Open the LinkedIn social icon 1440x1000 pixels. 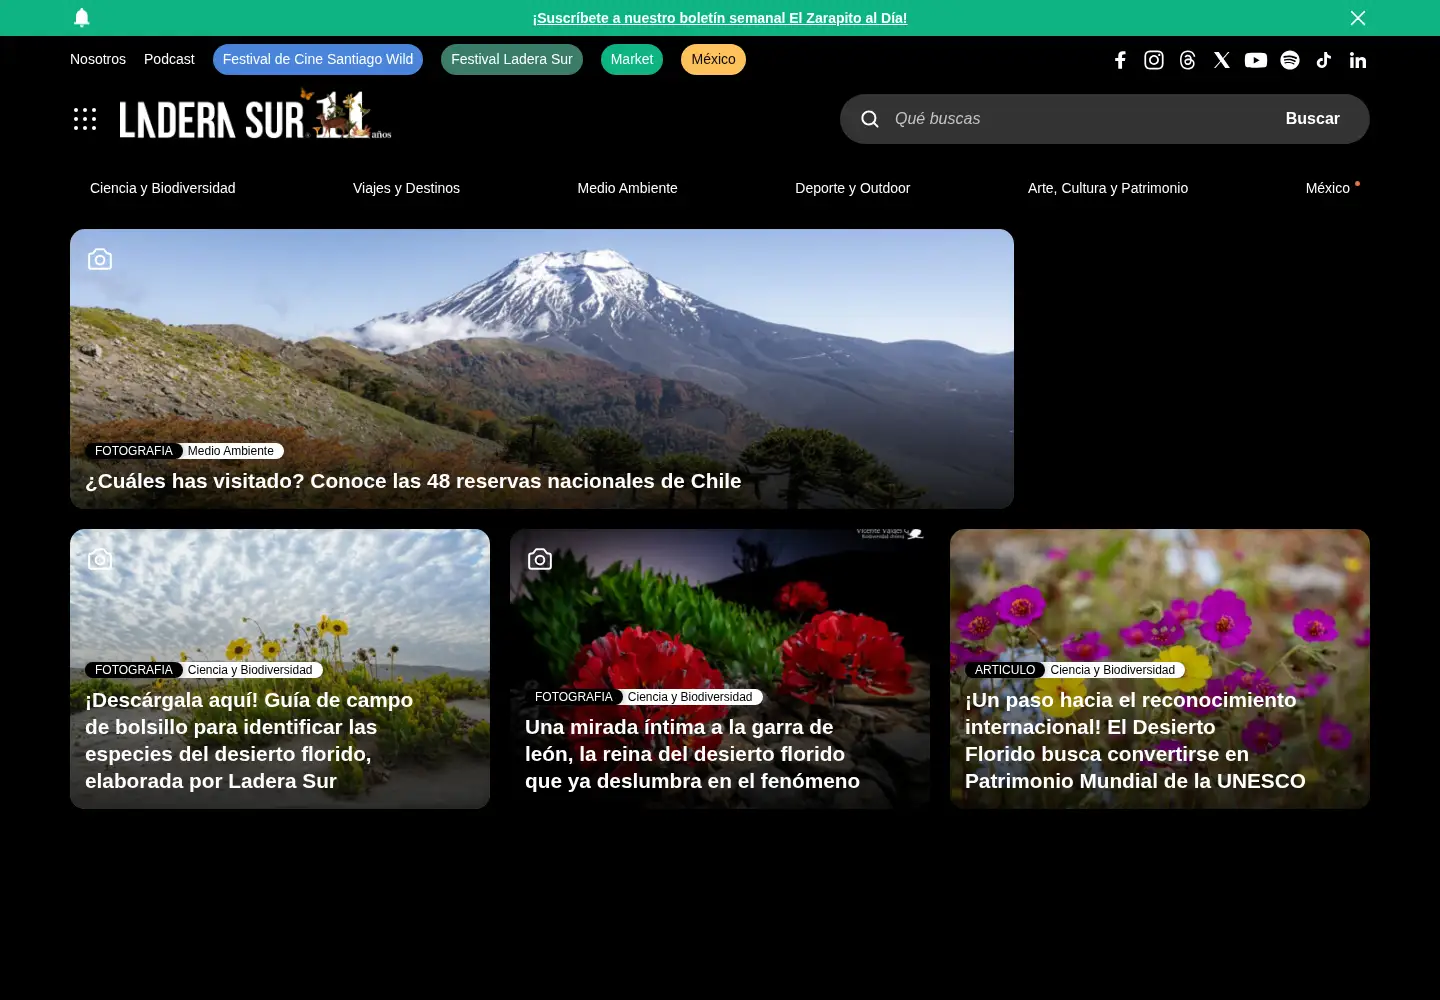click(x=1358, y=60)
